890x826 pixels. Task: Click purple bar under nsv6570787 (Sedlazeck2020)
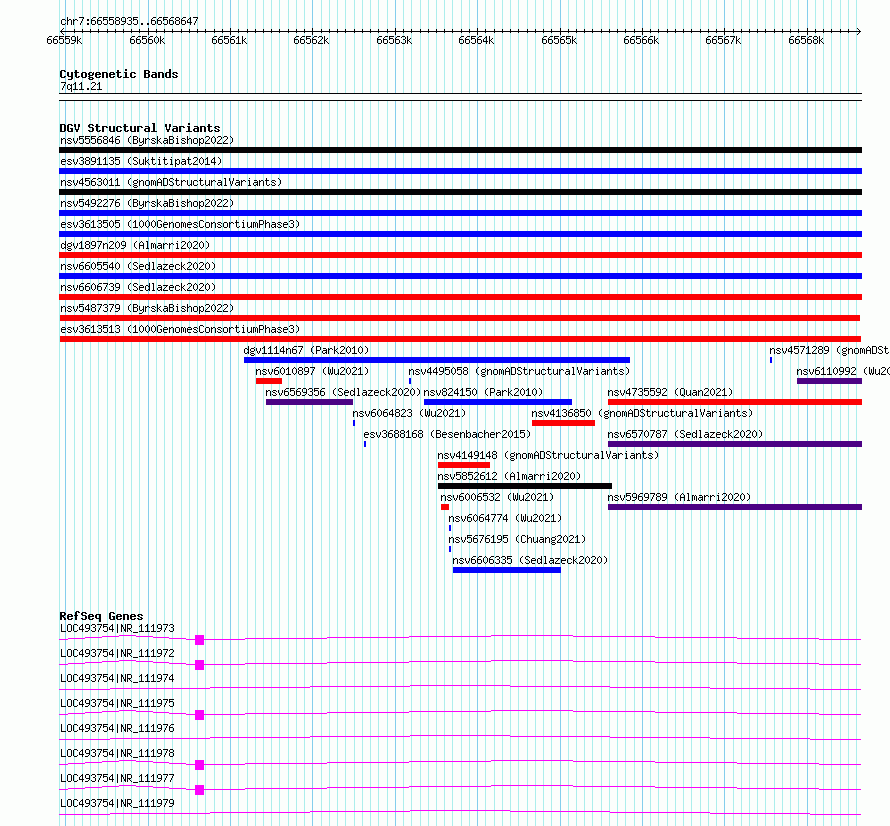click(x=734, y=444)
